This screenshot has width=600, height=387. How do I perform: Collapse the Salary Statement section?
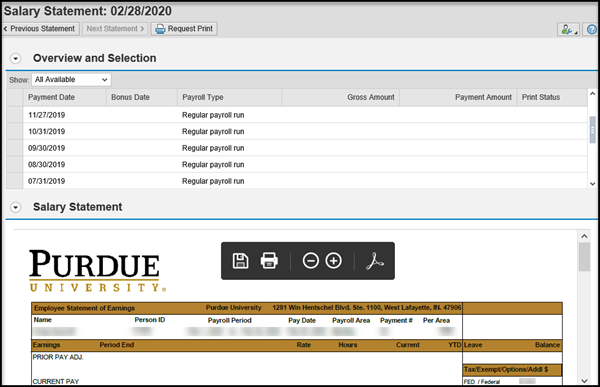[15, 207]
